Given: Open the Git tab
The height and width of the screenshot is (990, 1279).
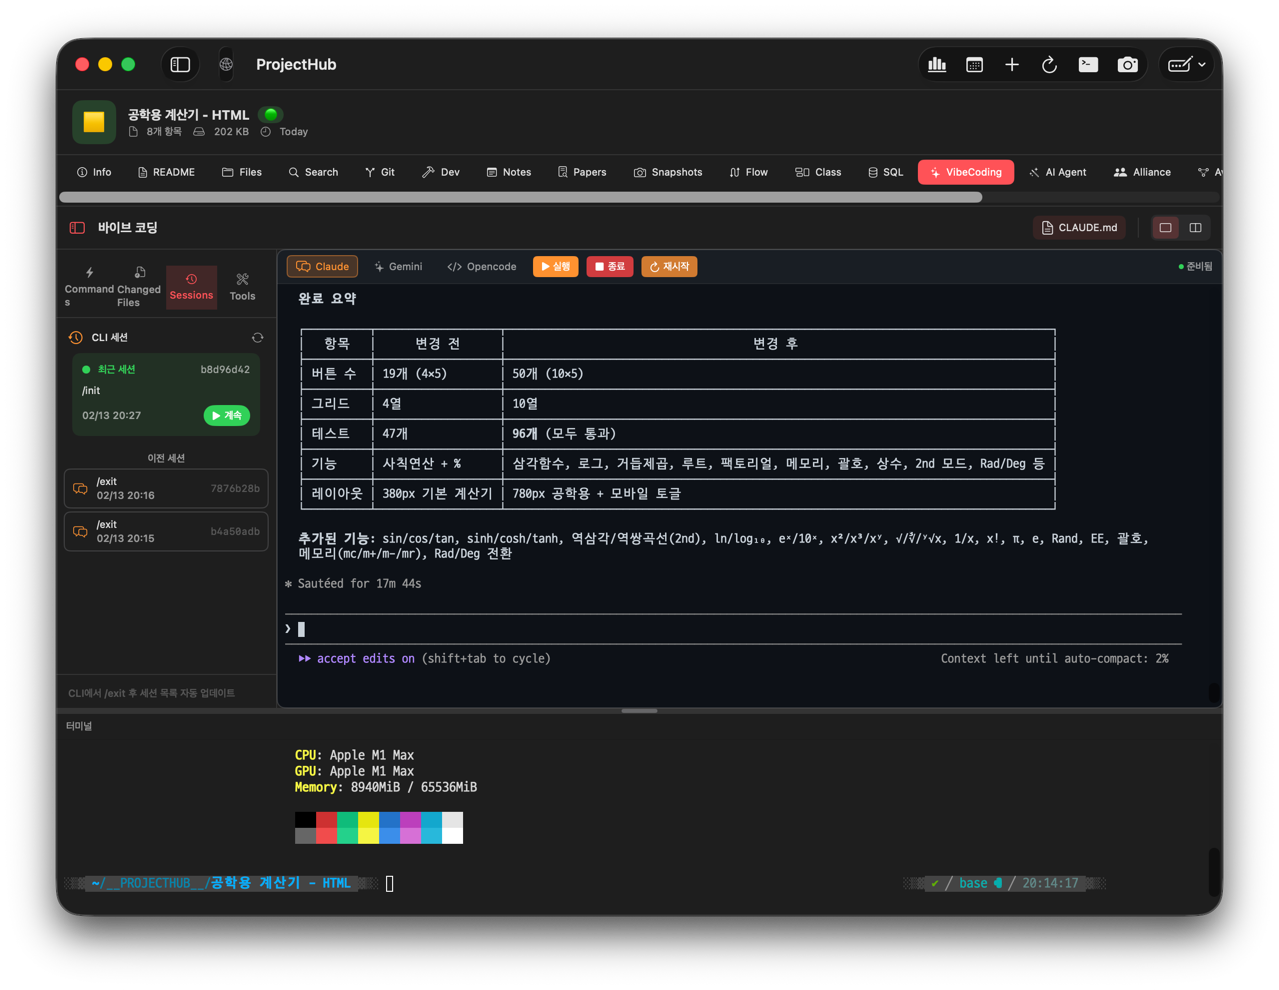Looking at the screenshot, I should (x=379, y=172).
